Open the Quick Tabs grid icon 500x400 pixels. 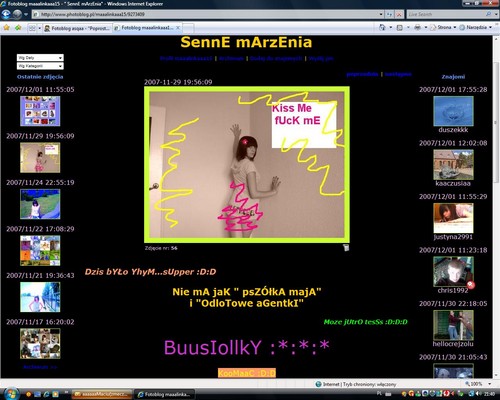[32, 28]
